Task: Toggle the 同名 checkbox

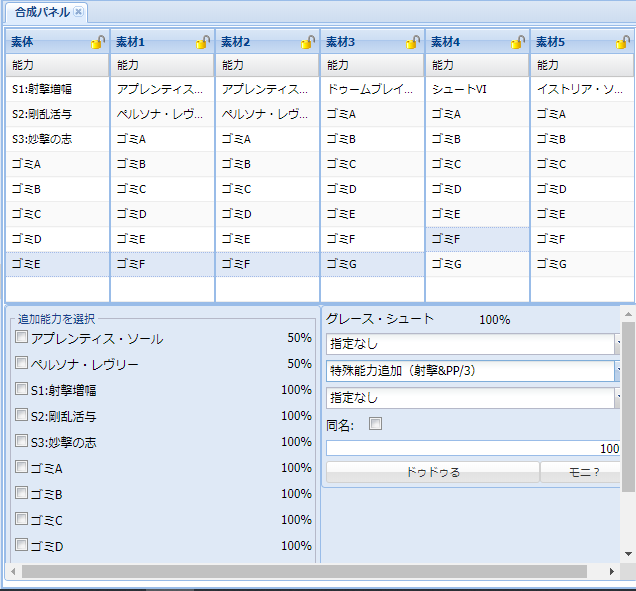Action: [376, 424]
